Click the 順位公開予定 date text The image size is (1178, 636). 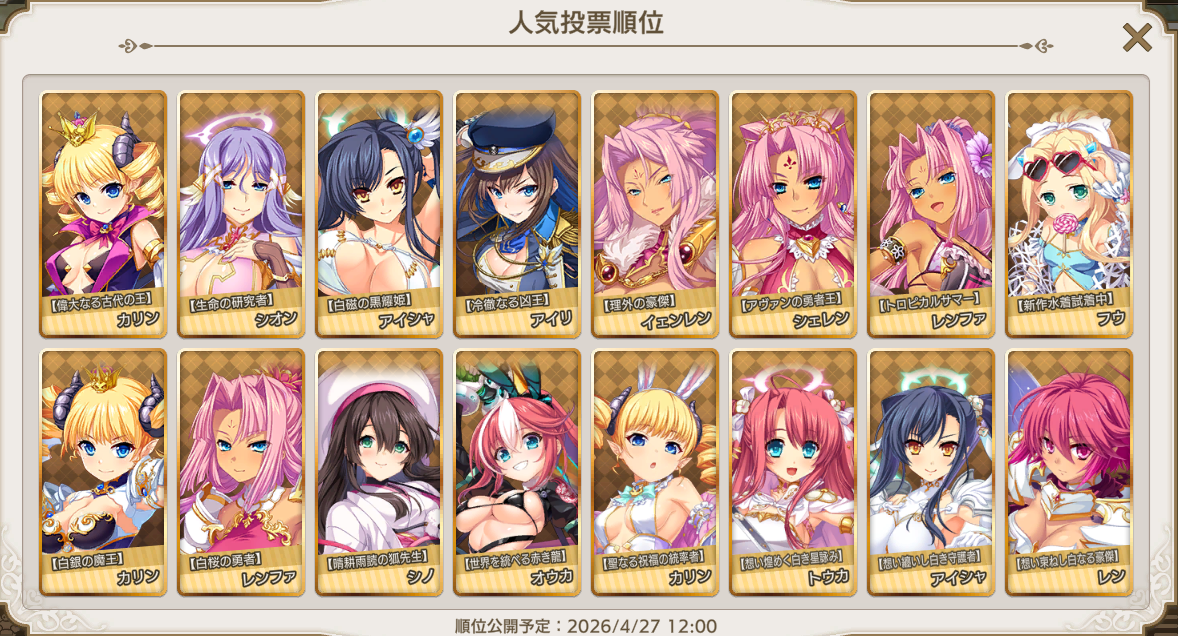586,626
